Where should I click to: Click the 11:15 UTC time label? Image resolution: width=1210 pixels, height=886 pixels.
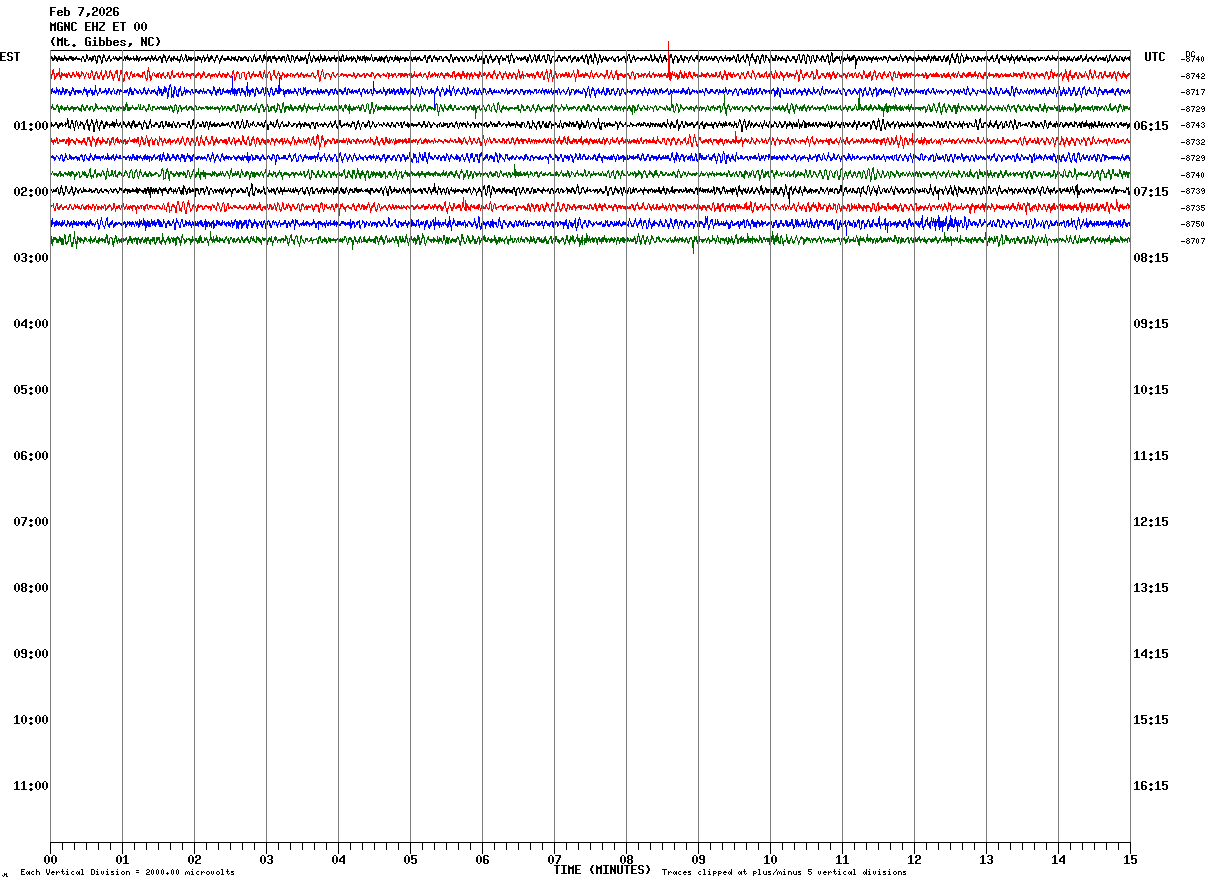click(x=1151, y=456)
